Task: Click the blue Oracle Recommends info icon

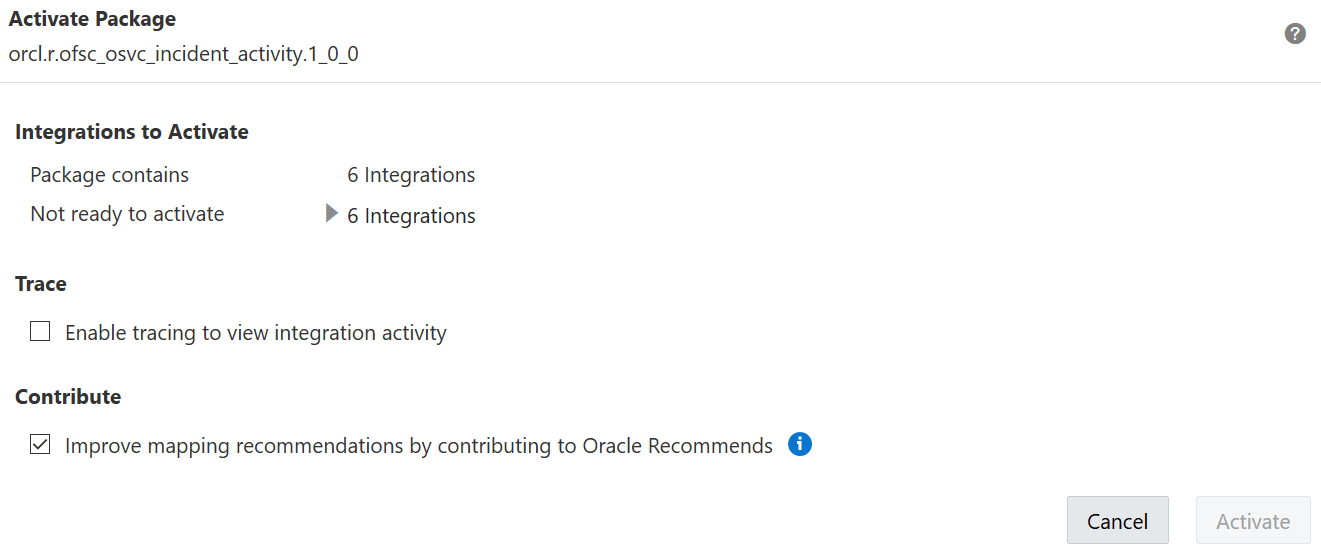Action: 799,444
